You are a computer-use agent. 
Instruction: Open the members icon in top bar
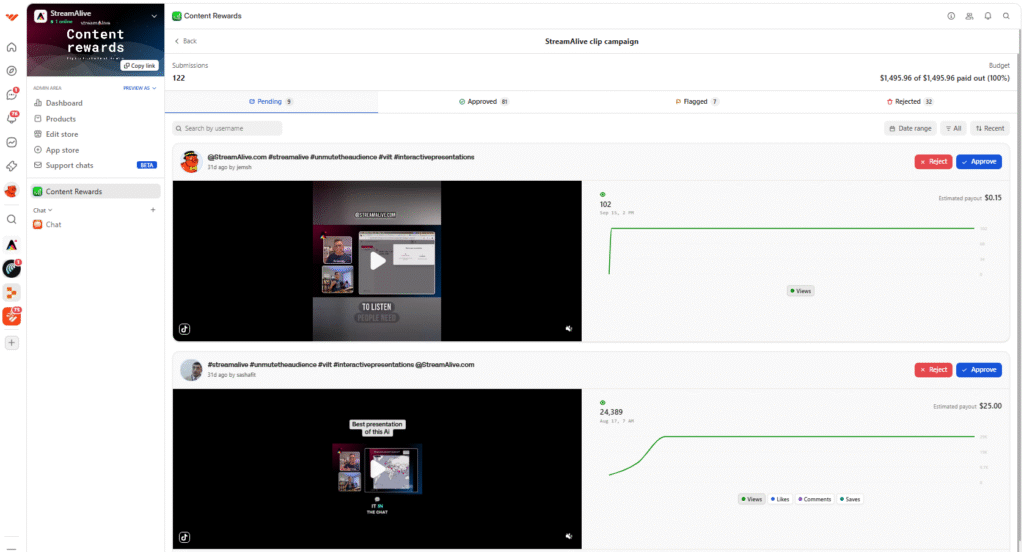click(x=969, y=16)
